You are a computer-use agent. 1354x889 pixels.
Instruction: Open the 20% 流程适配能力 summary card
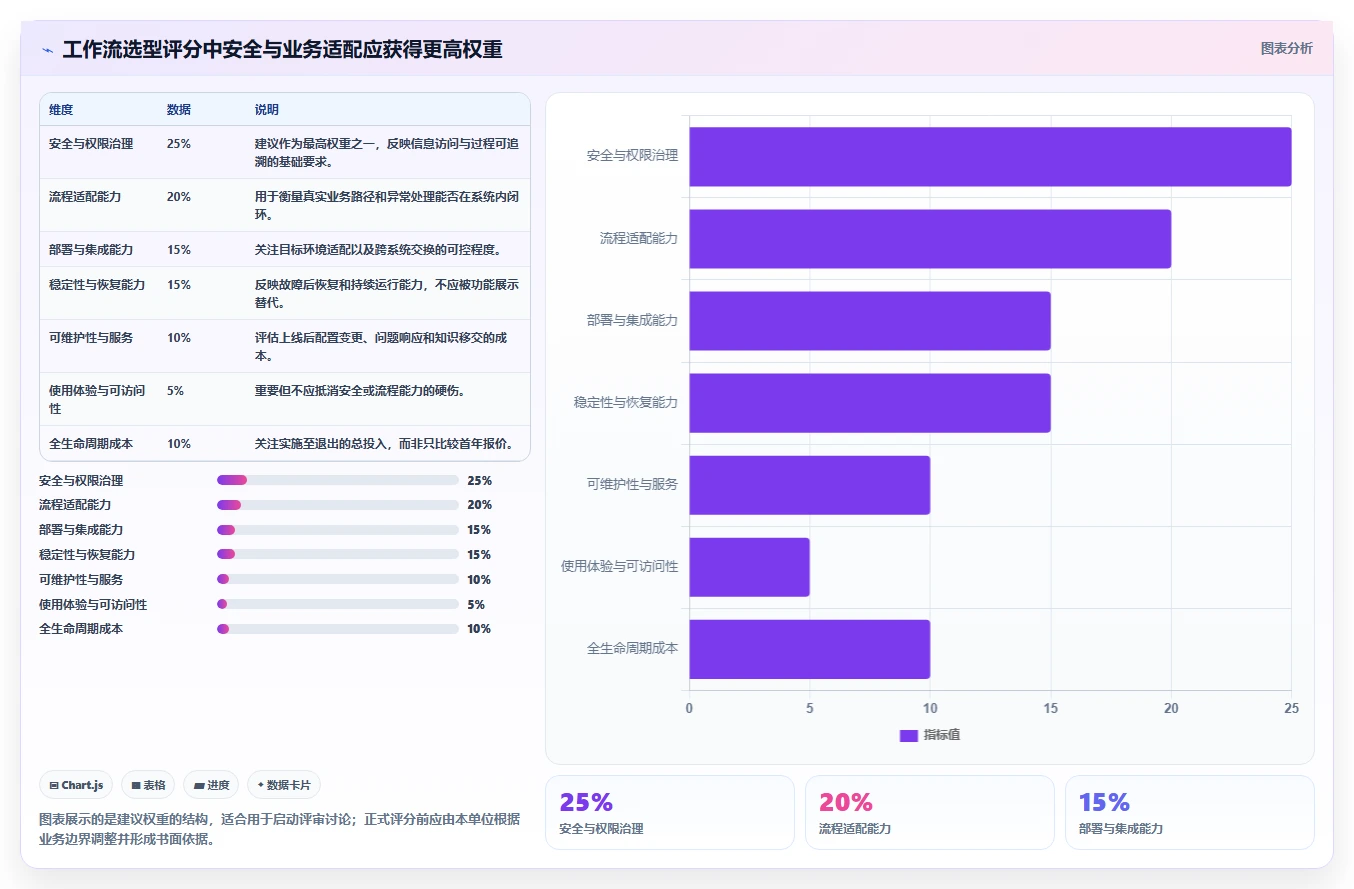929,812
